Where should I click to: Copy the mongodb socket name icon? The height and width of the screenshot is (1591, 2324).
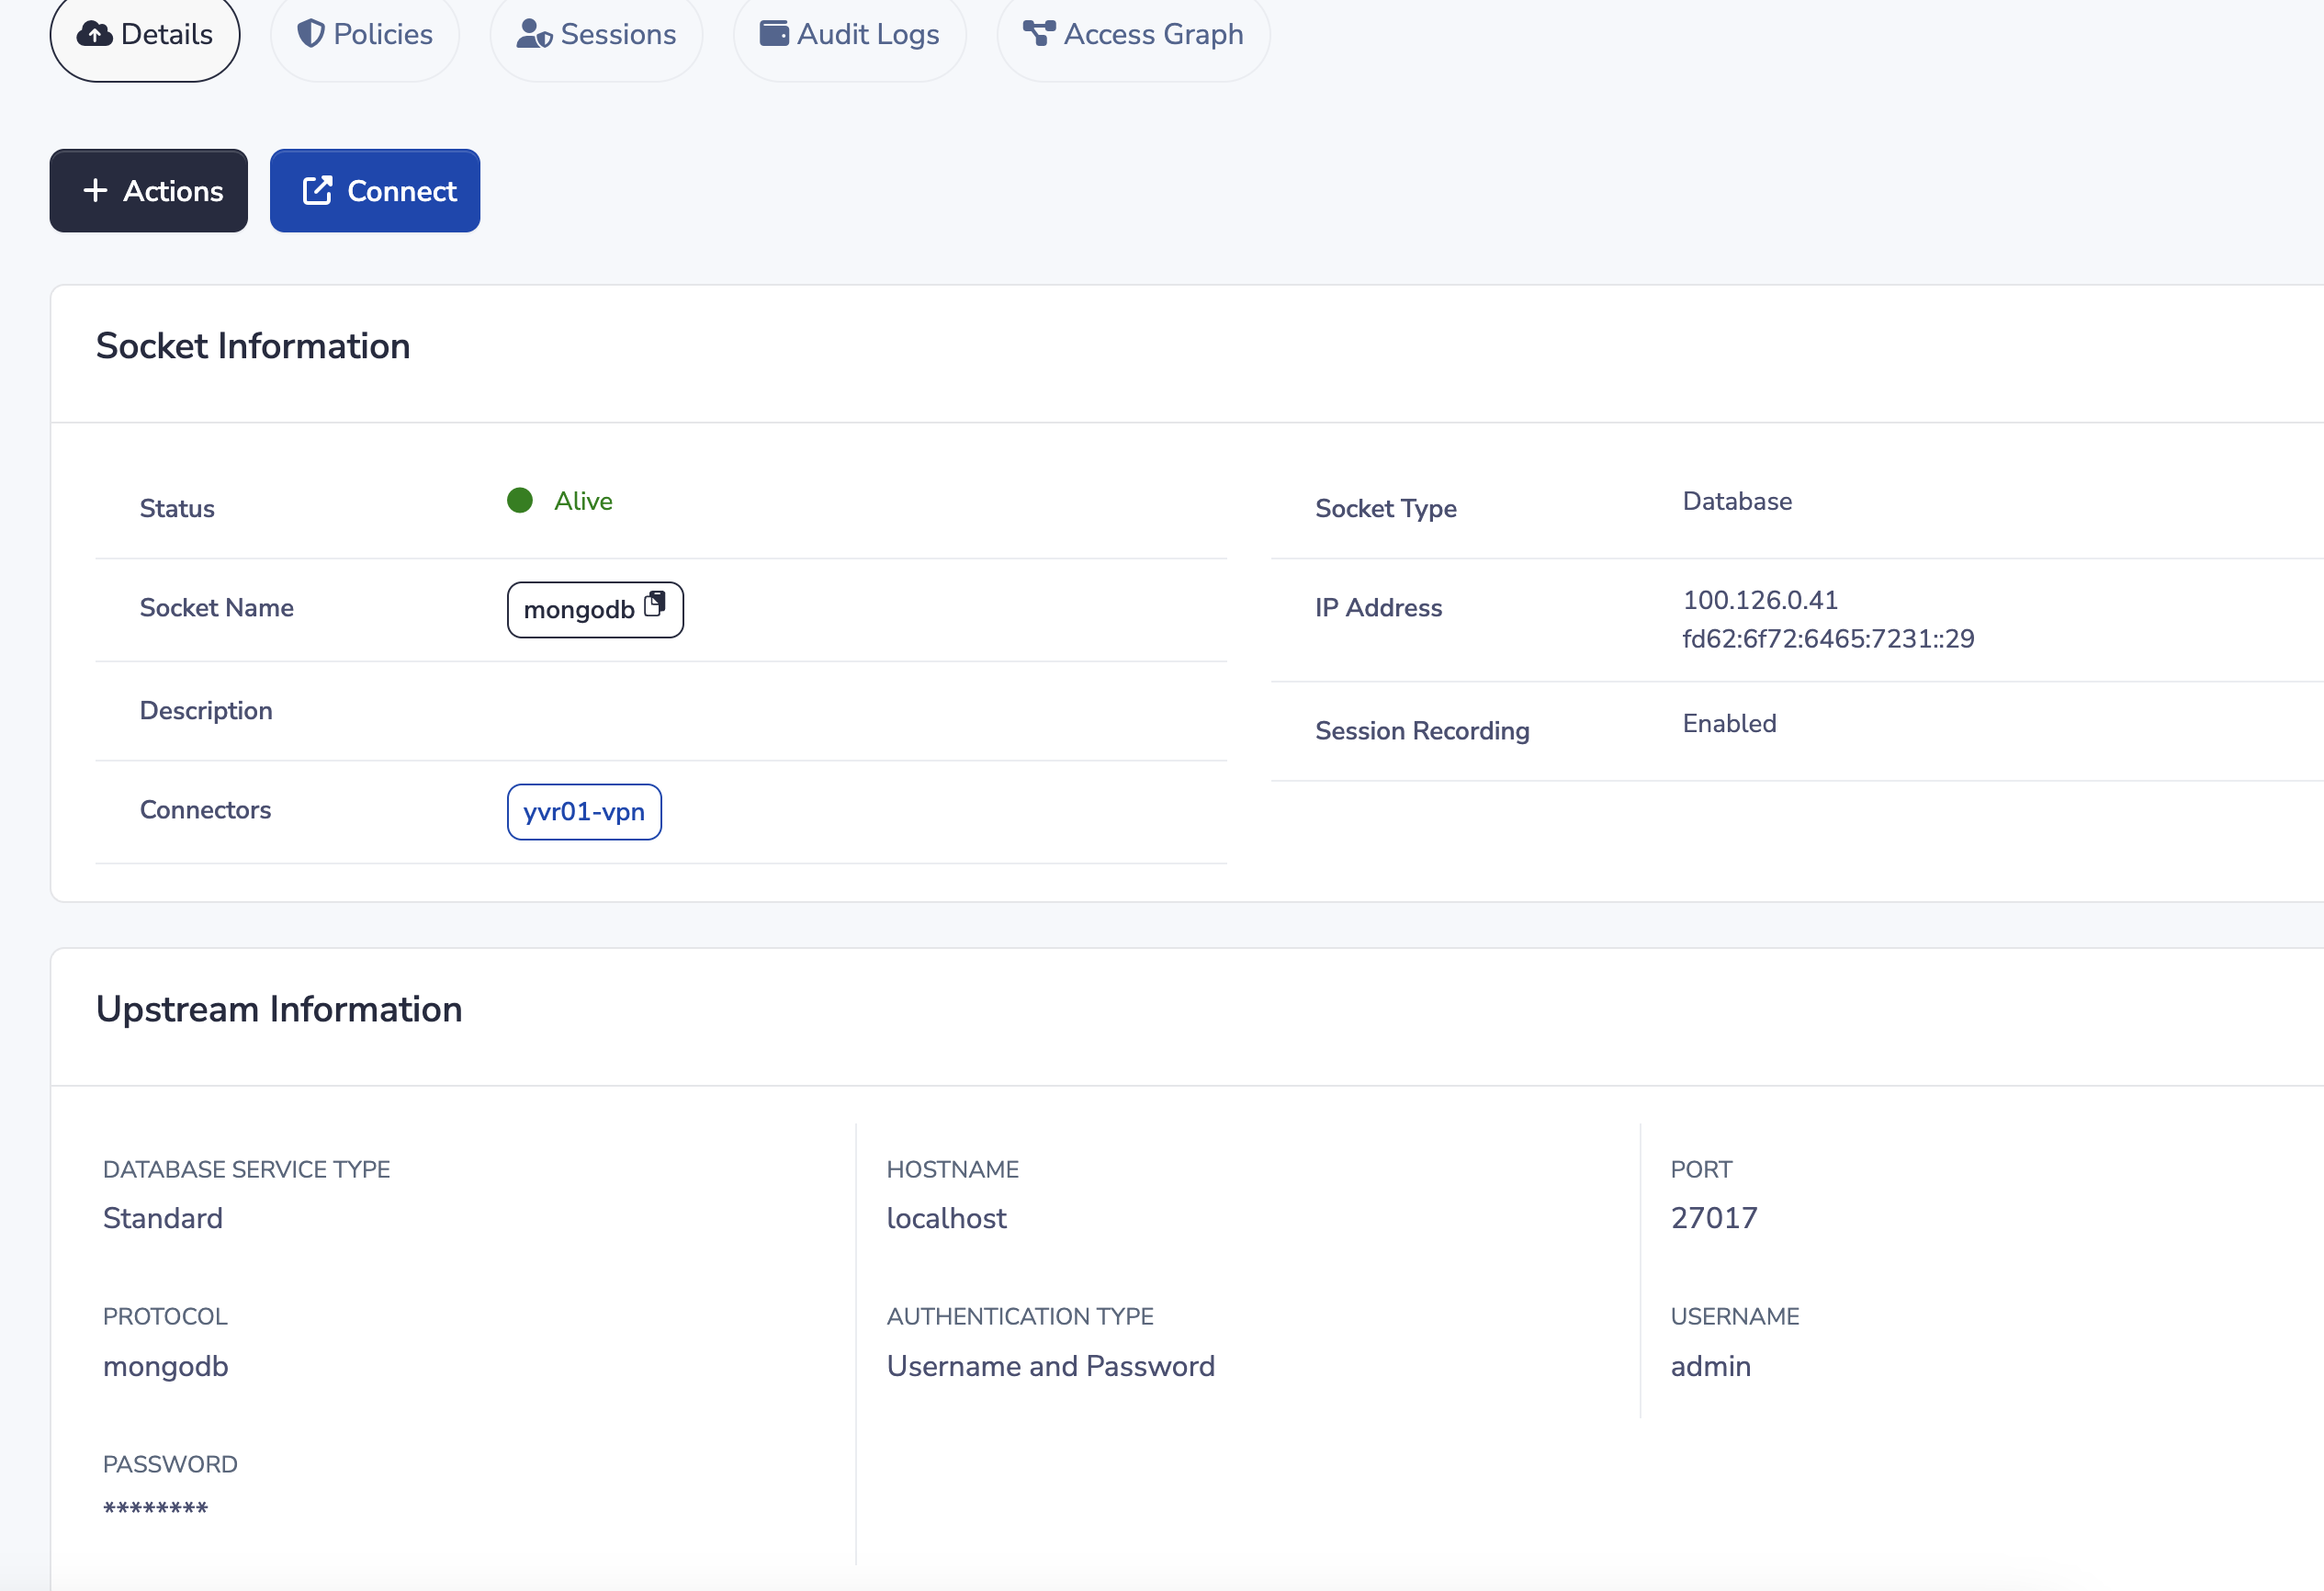(655, 604)
